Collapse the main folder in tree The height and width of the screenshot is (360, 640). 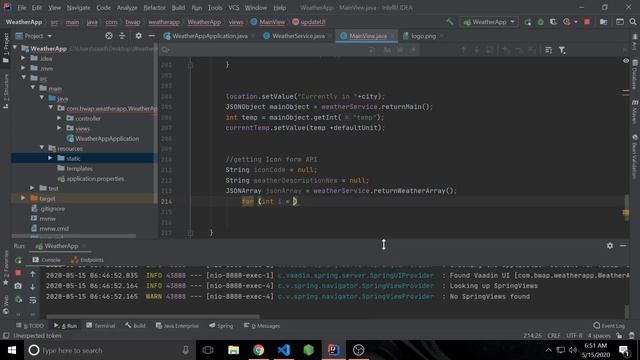pyautogui.click(x=33, y=88)
